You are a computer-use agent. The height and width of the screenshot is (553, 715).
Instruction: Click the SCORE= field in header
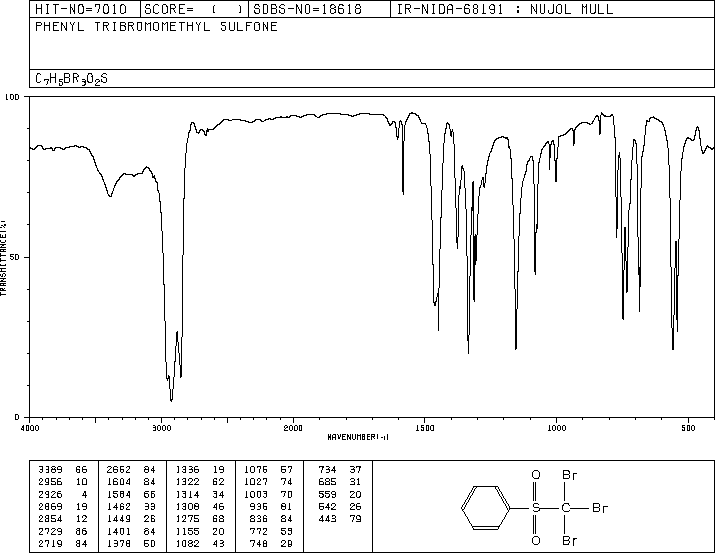tap(193, 9)
